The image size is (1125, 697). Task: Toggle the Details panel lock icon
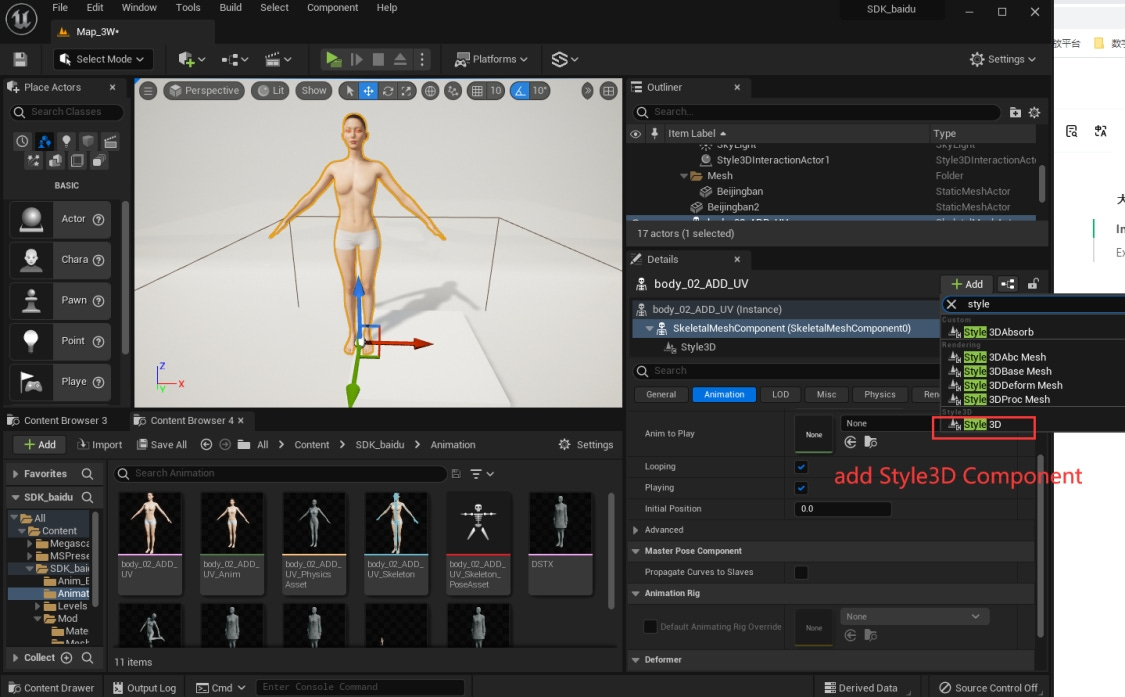1032,284
